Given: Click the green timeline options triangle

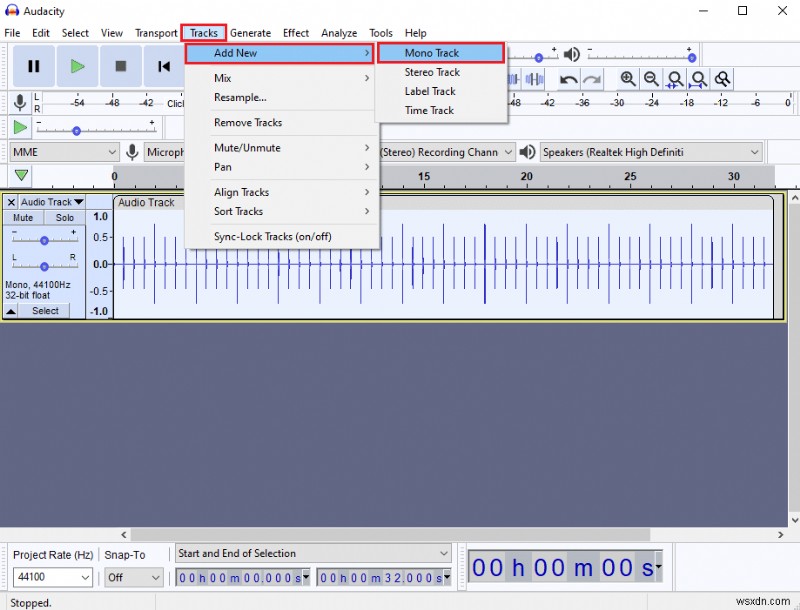Looking at the screenshot, I should pos(21,175).
